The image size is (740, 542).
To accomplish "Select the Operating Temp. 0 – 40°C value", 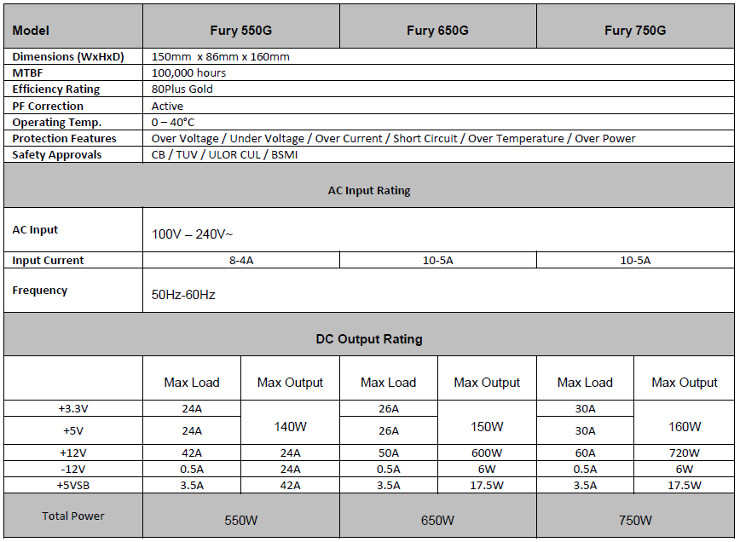I will (x=173, y=122).
